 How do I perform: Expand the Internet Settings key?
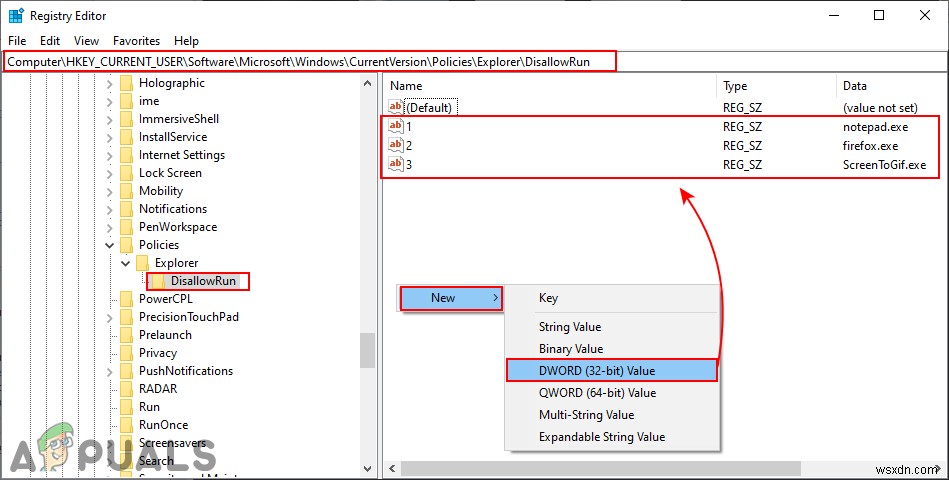point(110,156)
